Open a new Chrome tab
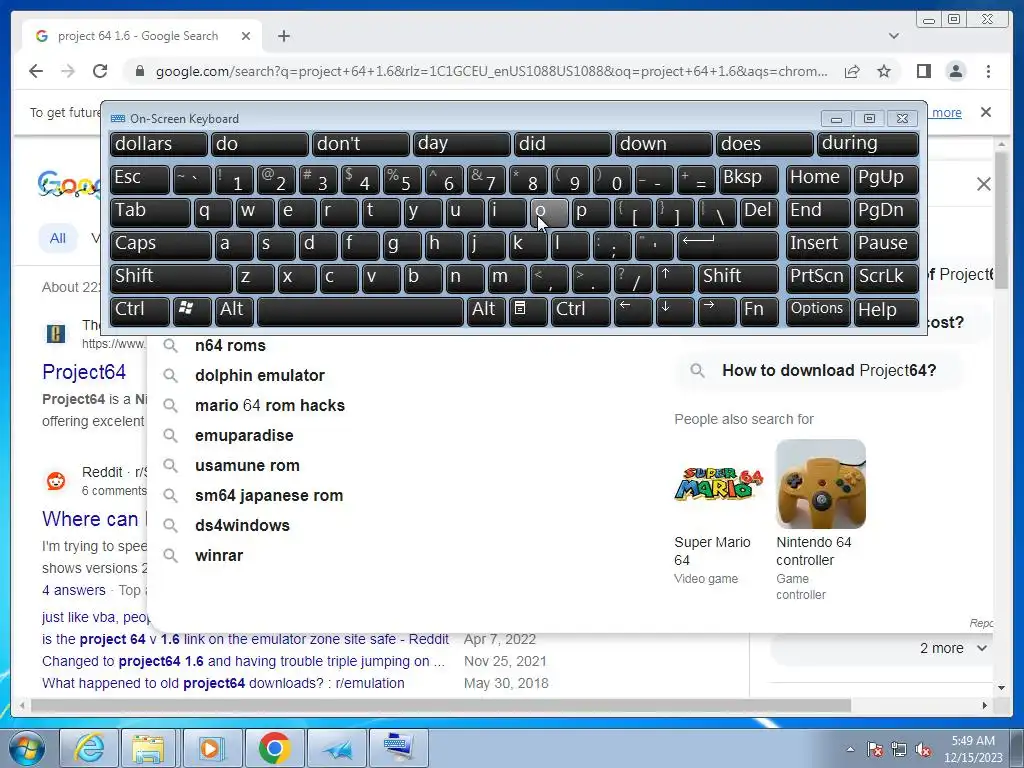 tap(283, 36)
